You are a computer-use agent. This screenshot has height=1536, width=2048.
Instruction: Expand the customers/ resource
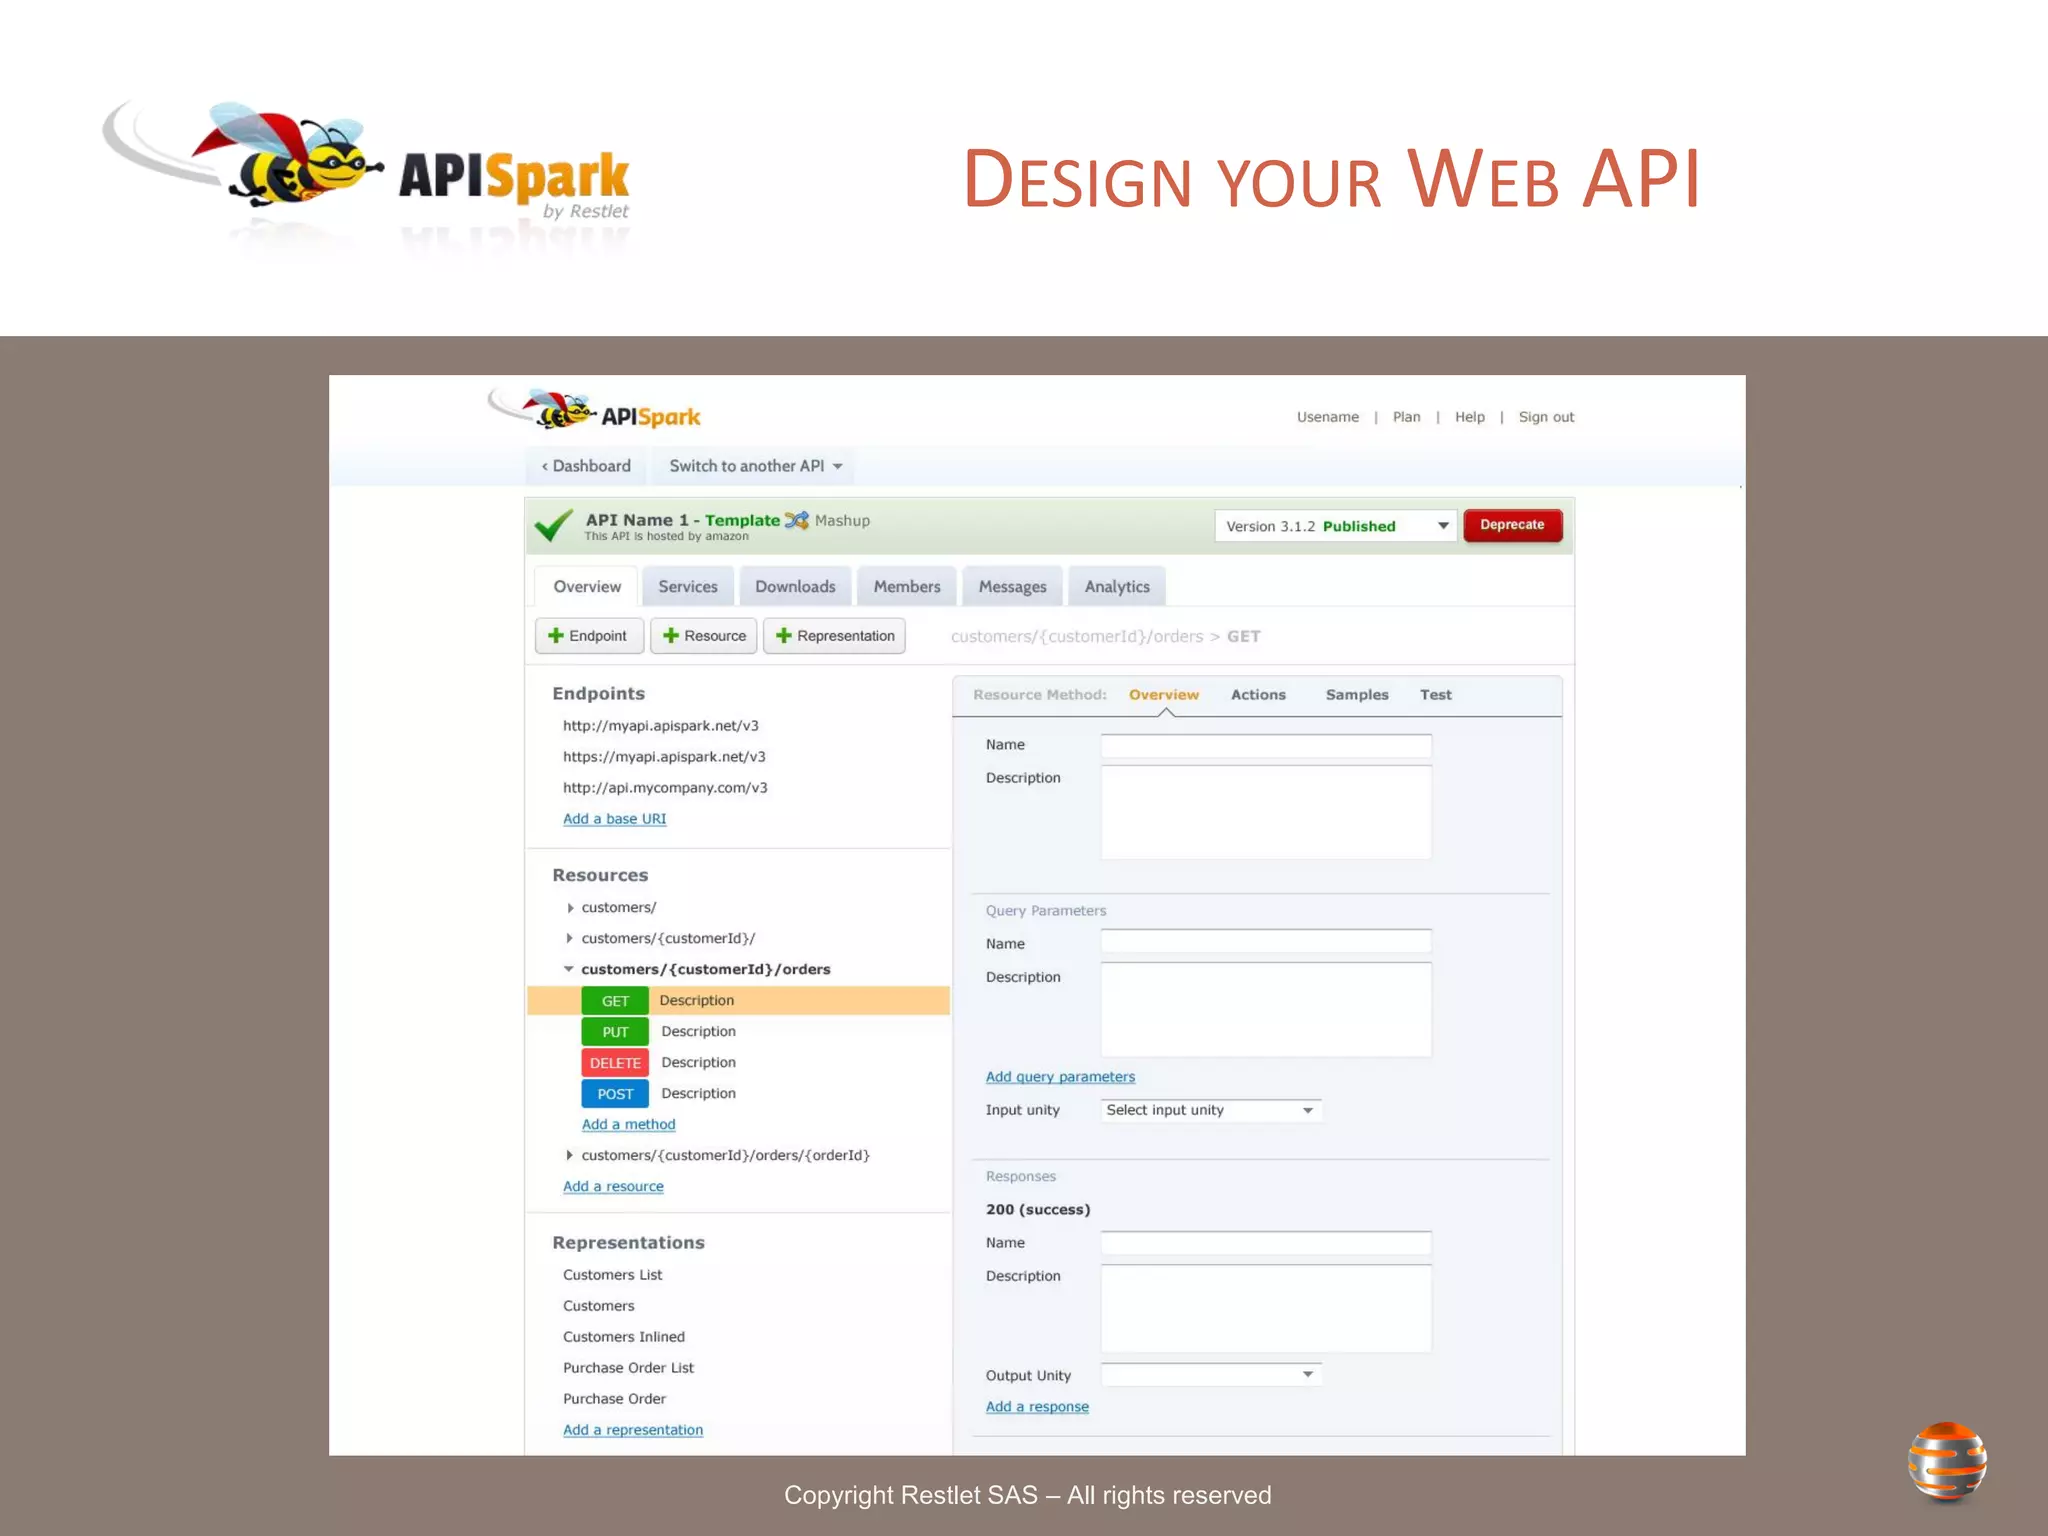570,908
